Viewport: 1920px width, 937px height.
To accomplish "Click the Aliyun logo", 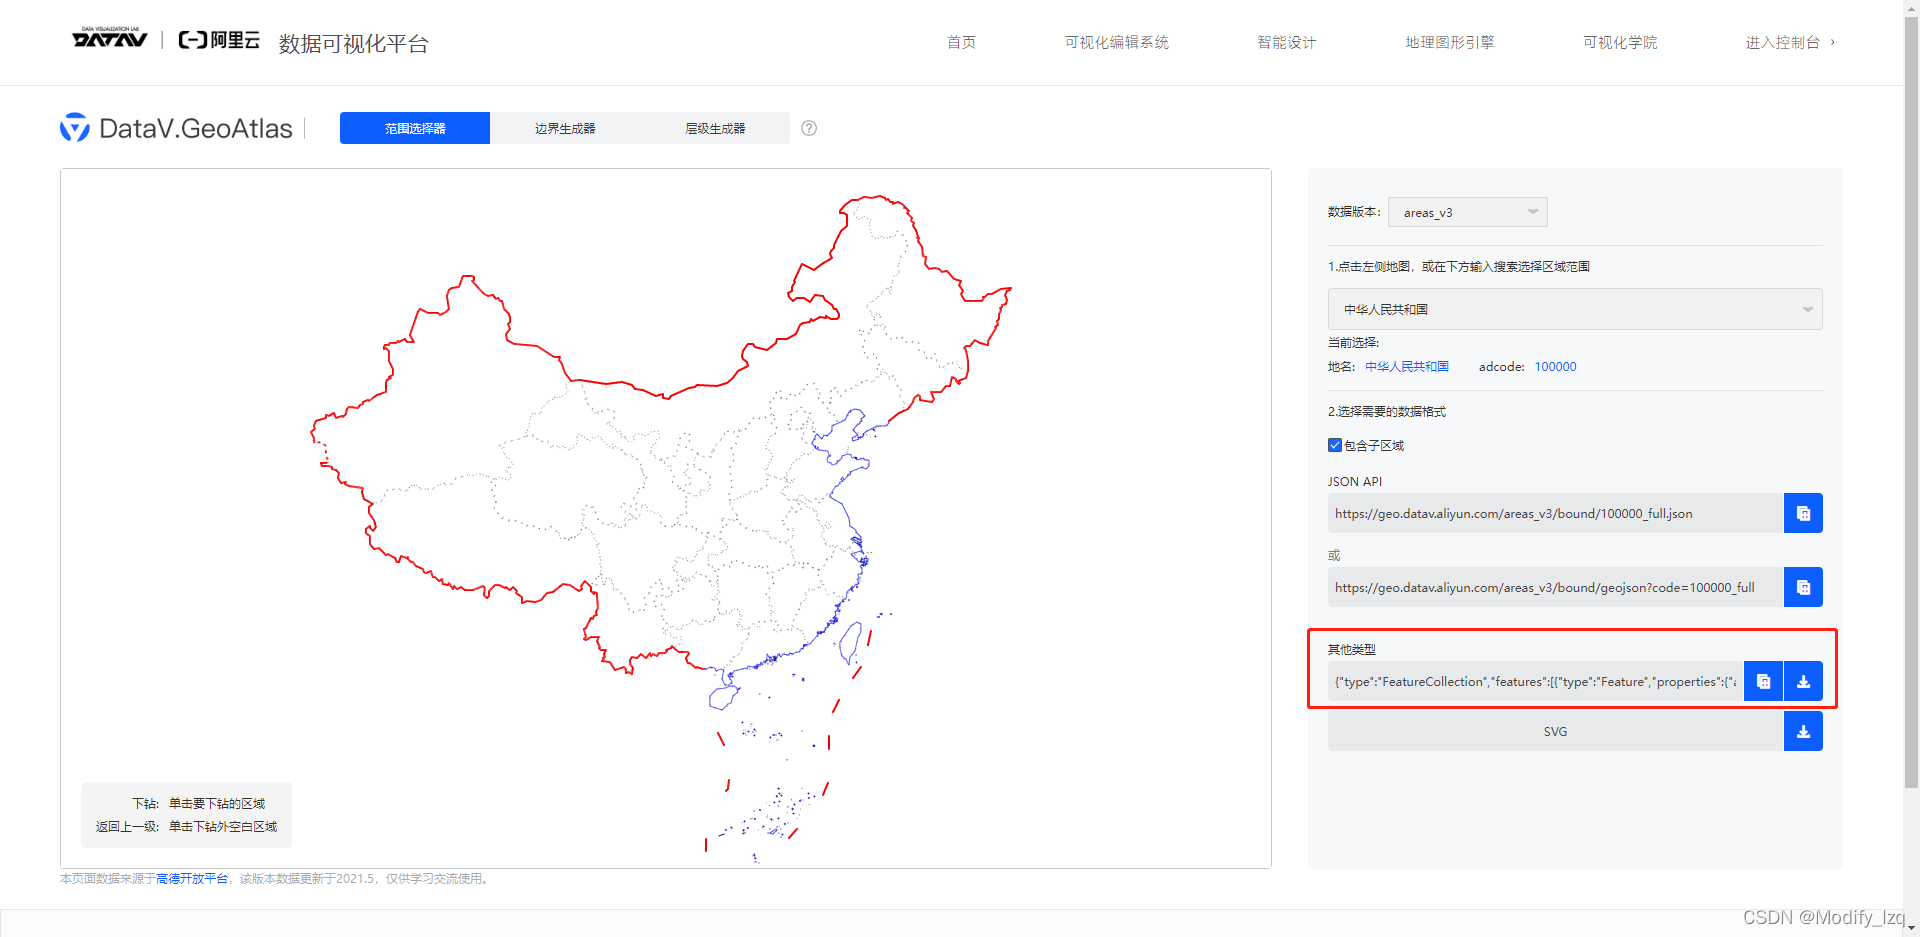I will coord(218,40).
